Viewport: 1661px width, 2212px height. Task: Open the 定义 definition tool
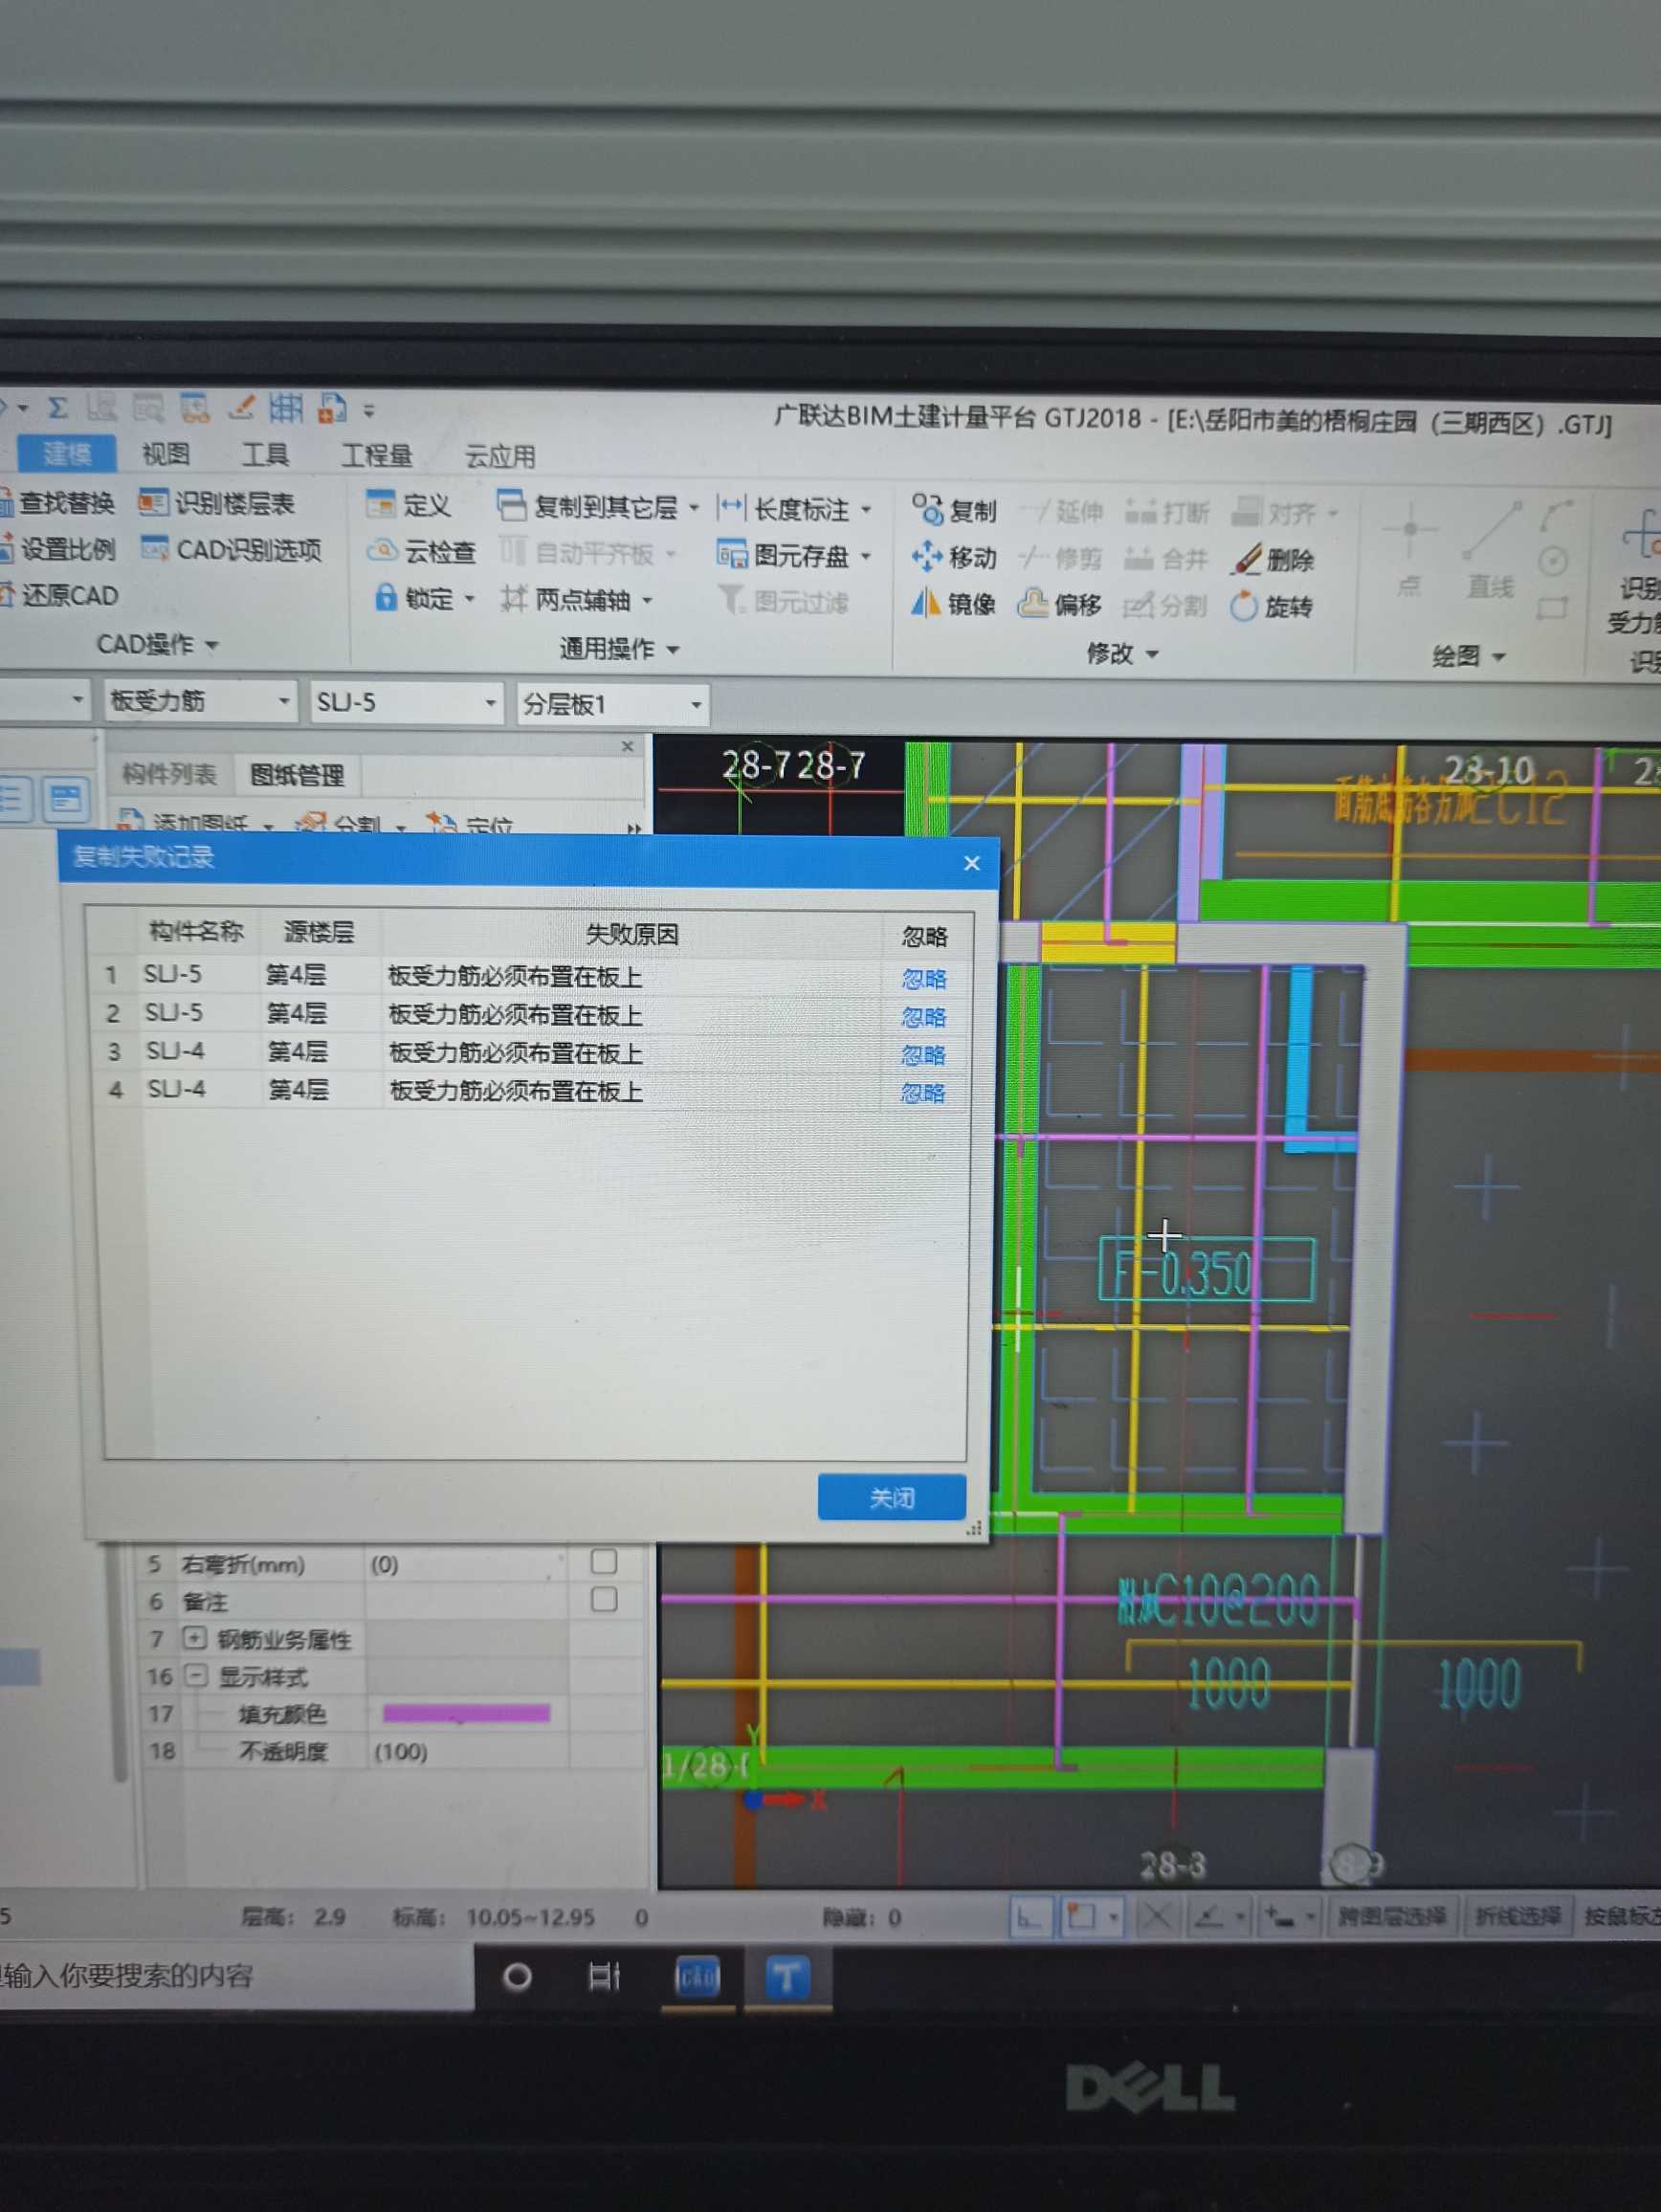(409, 505)
